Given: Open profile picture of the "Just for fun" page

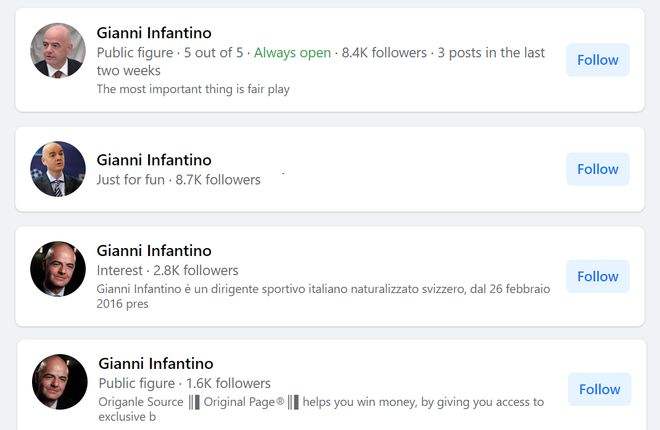Looking at the screenshot, I should coord(58,169).
